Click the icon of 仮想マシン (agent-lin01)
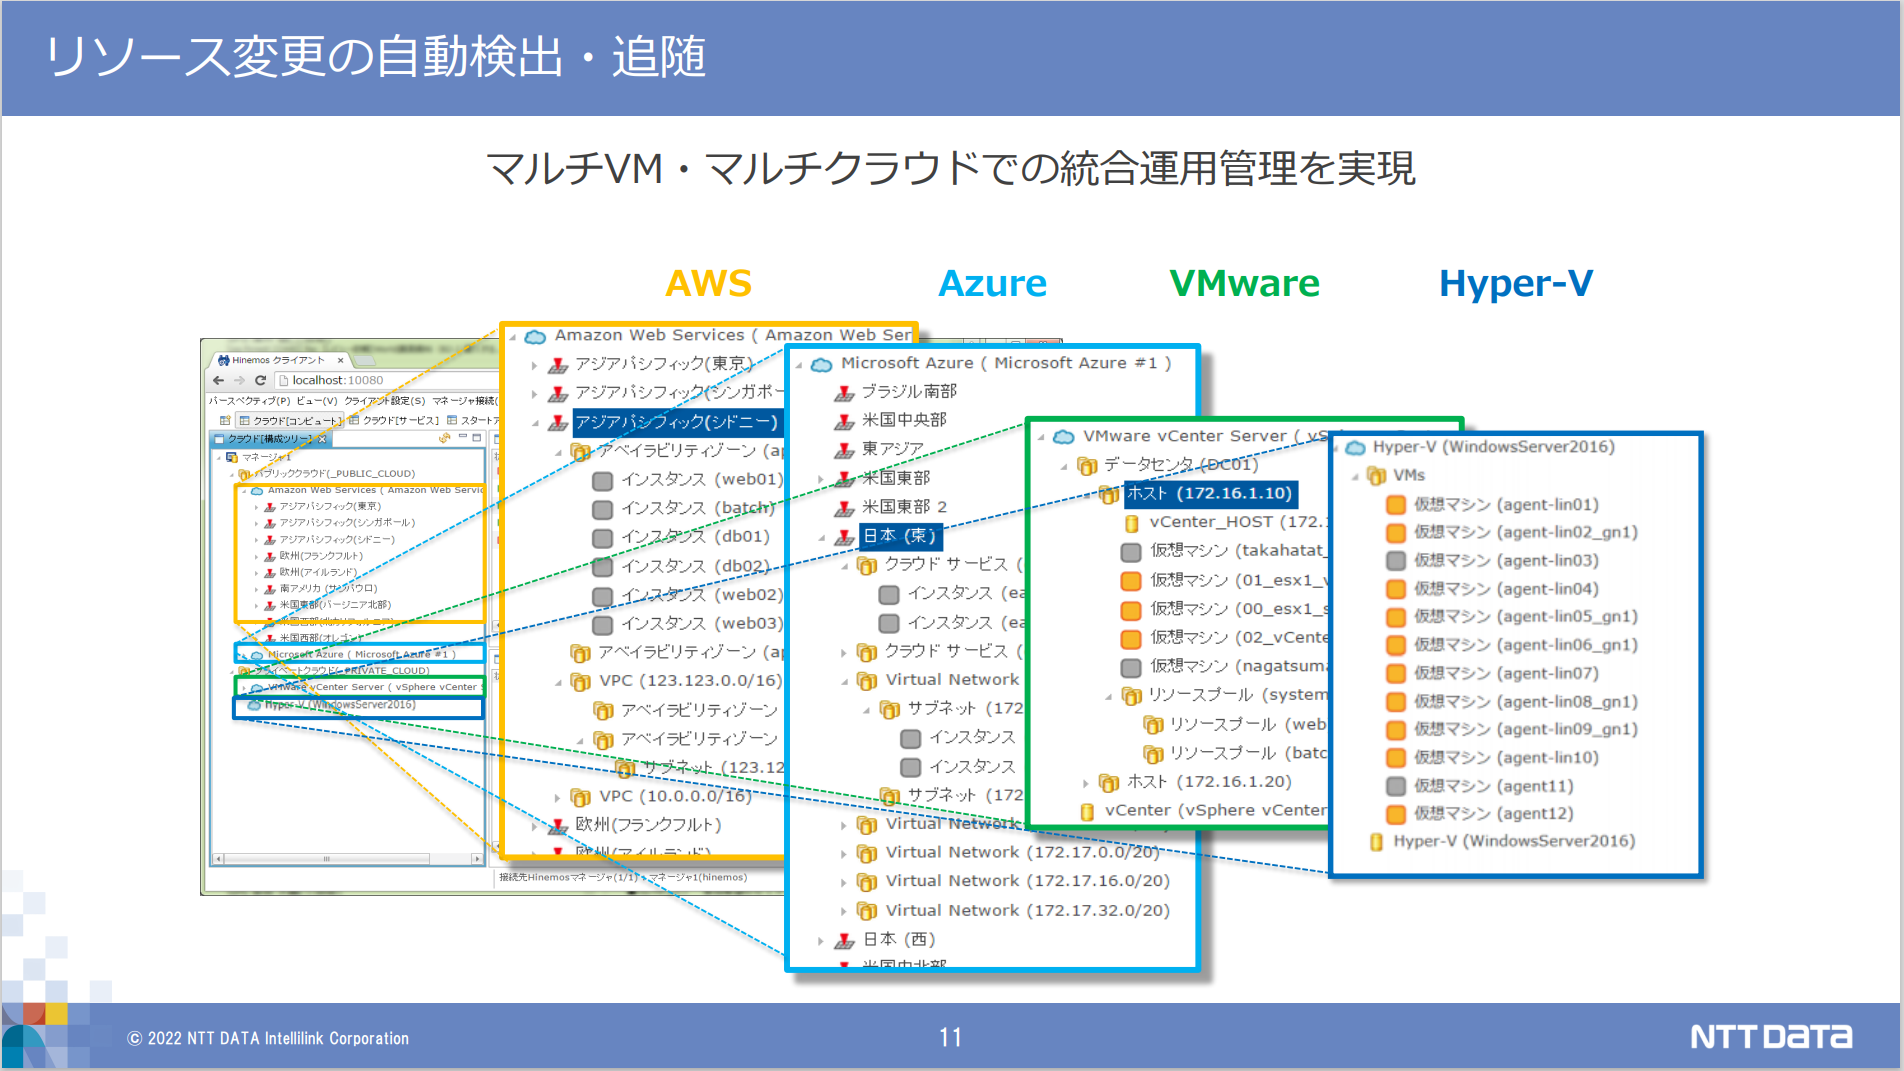Image resolution: width=1904 pixels, height=1071 pixels. coord(1396,505)
